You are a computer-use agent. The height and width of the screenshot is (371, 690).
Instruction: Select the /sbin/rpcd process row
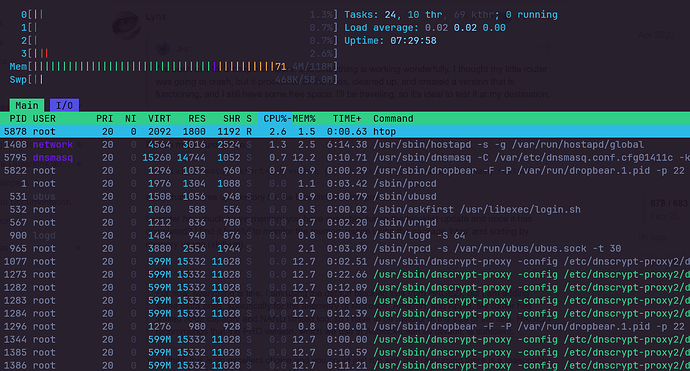345,249
